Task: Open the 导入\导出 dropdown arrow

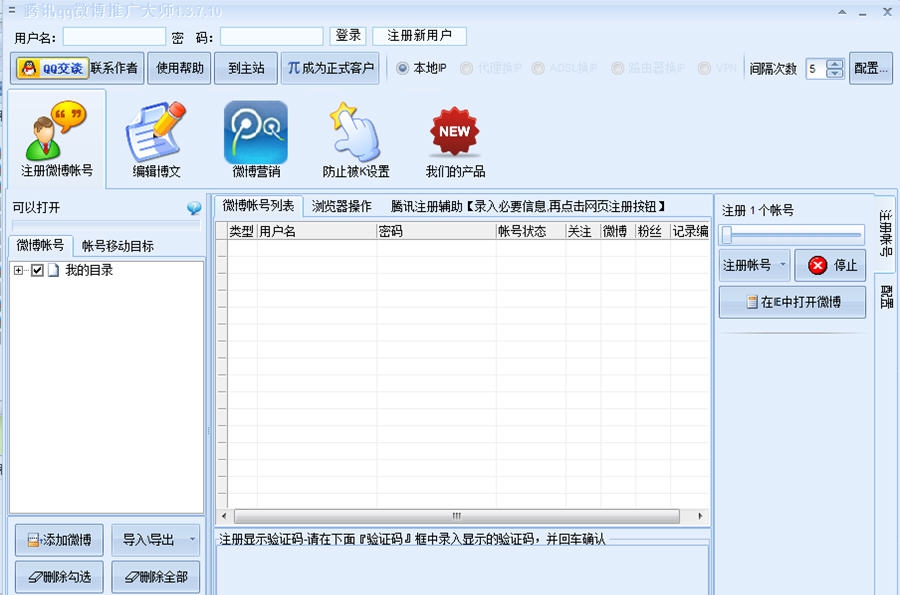Action: pyautogui.click(x=192, y=539)
